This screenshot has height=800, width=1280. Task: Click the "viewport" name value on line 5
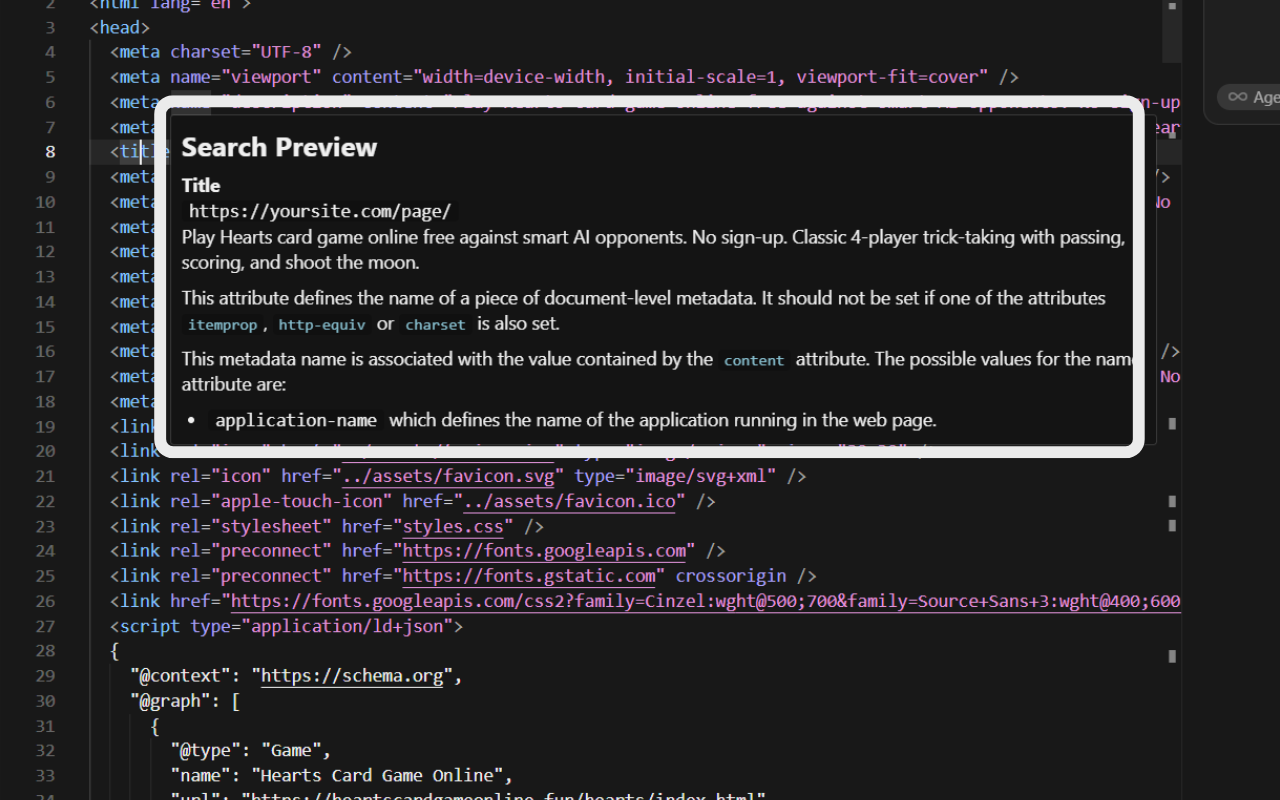coord(271,77)
